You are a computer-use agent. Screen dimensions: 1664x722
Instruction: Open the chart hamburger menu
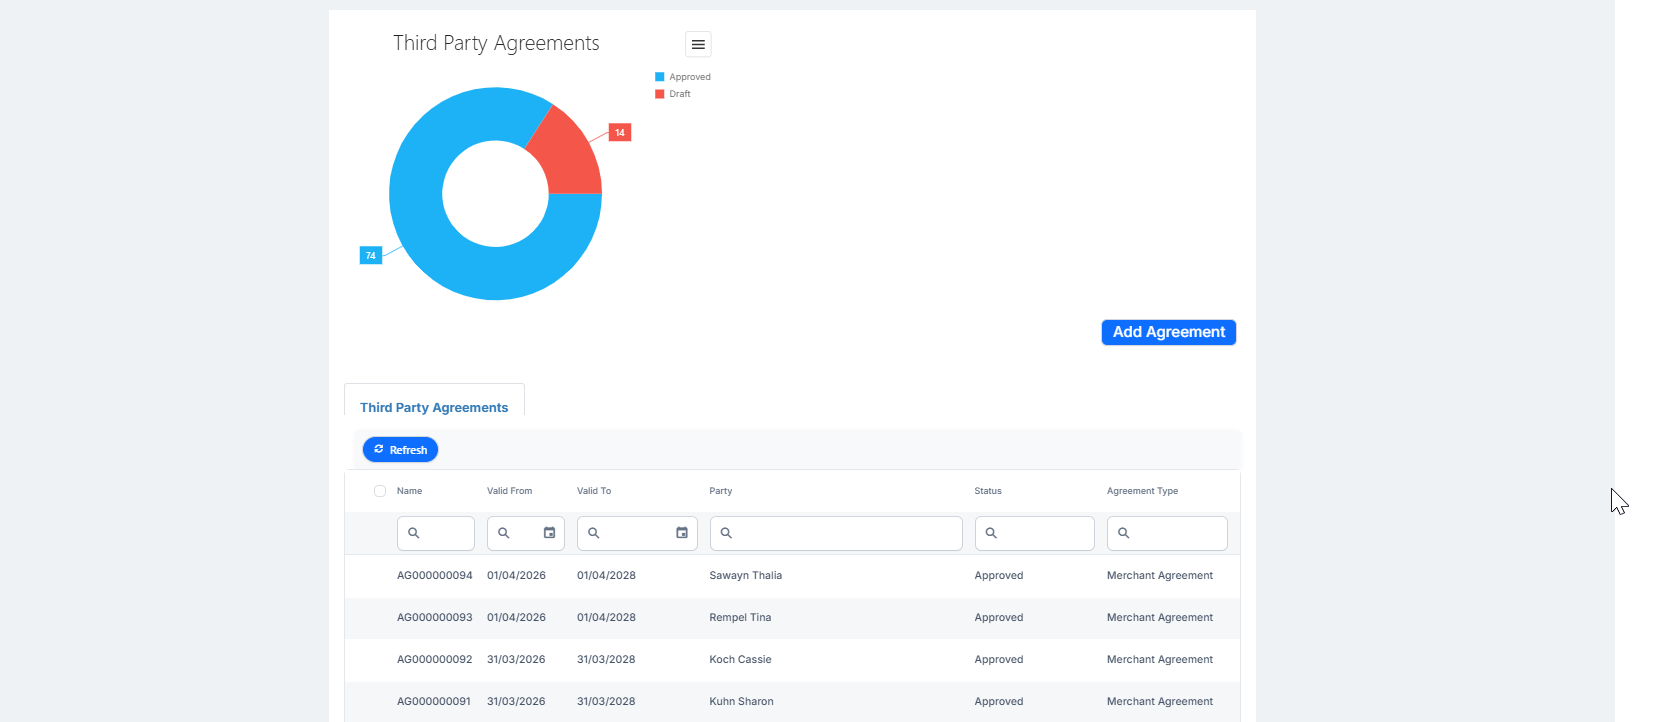coord(698,44)
